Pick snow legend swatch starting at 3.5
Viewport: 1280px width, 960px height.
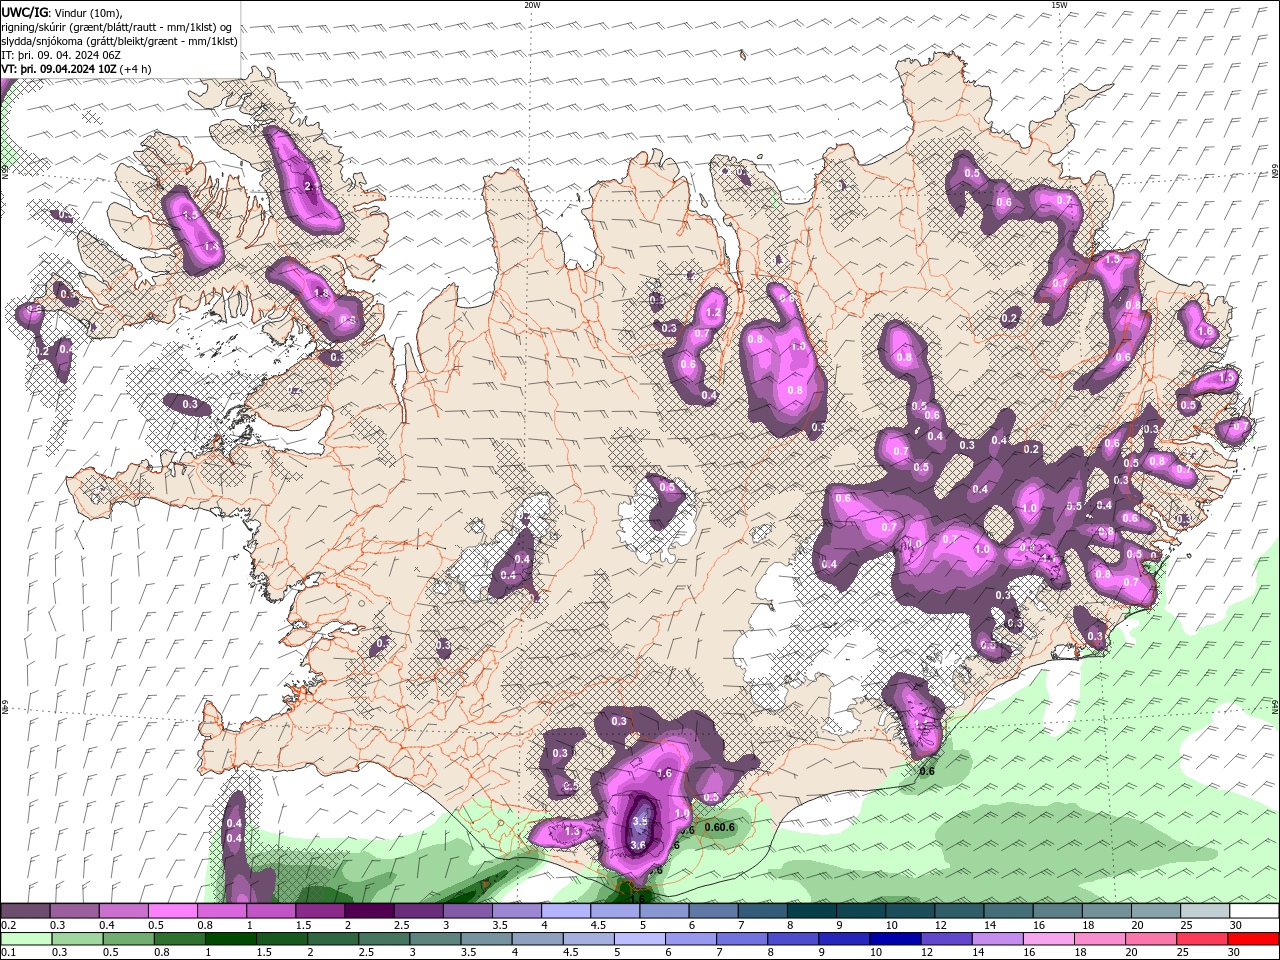[x=516, y=911]
